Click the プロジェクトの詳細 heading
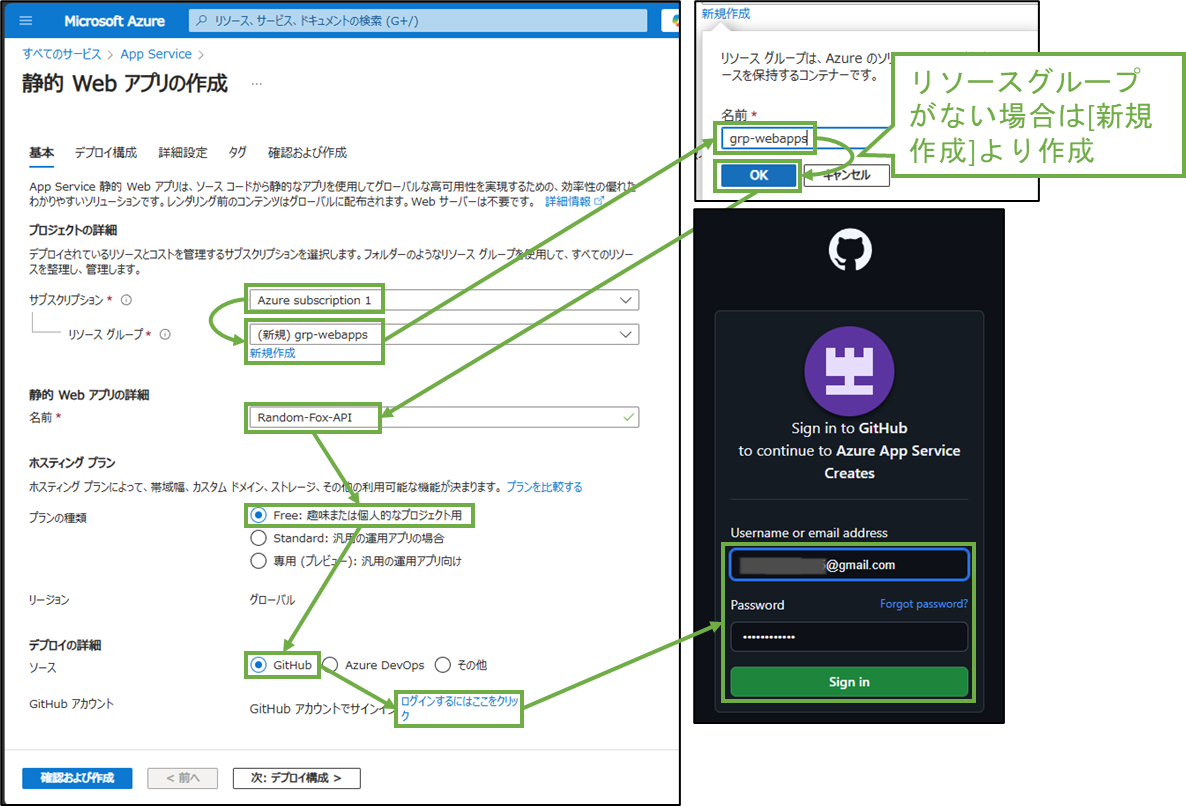The width and height of the screenshot is (1186, 806). pyautogui.click(x=73, y=230)
